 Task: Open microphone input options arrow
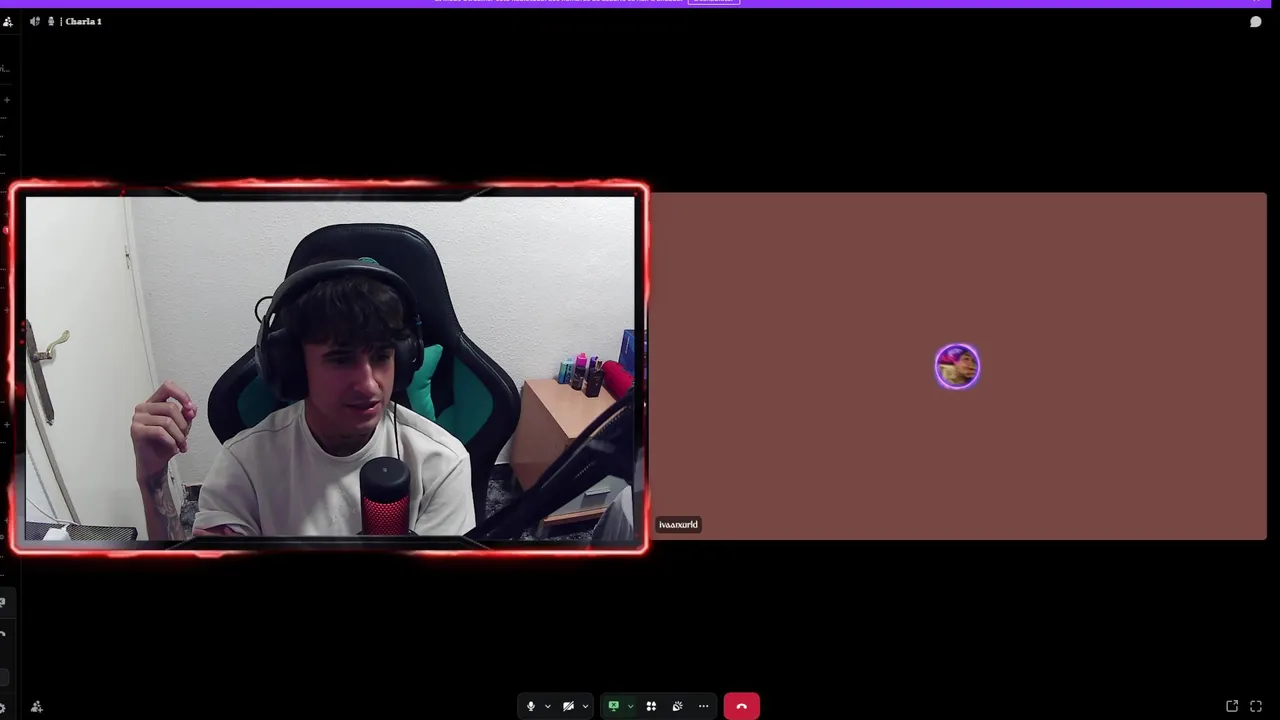(547, 707)
